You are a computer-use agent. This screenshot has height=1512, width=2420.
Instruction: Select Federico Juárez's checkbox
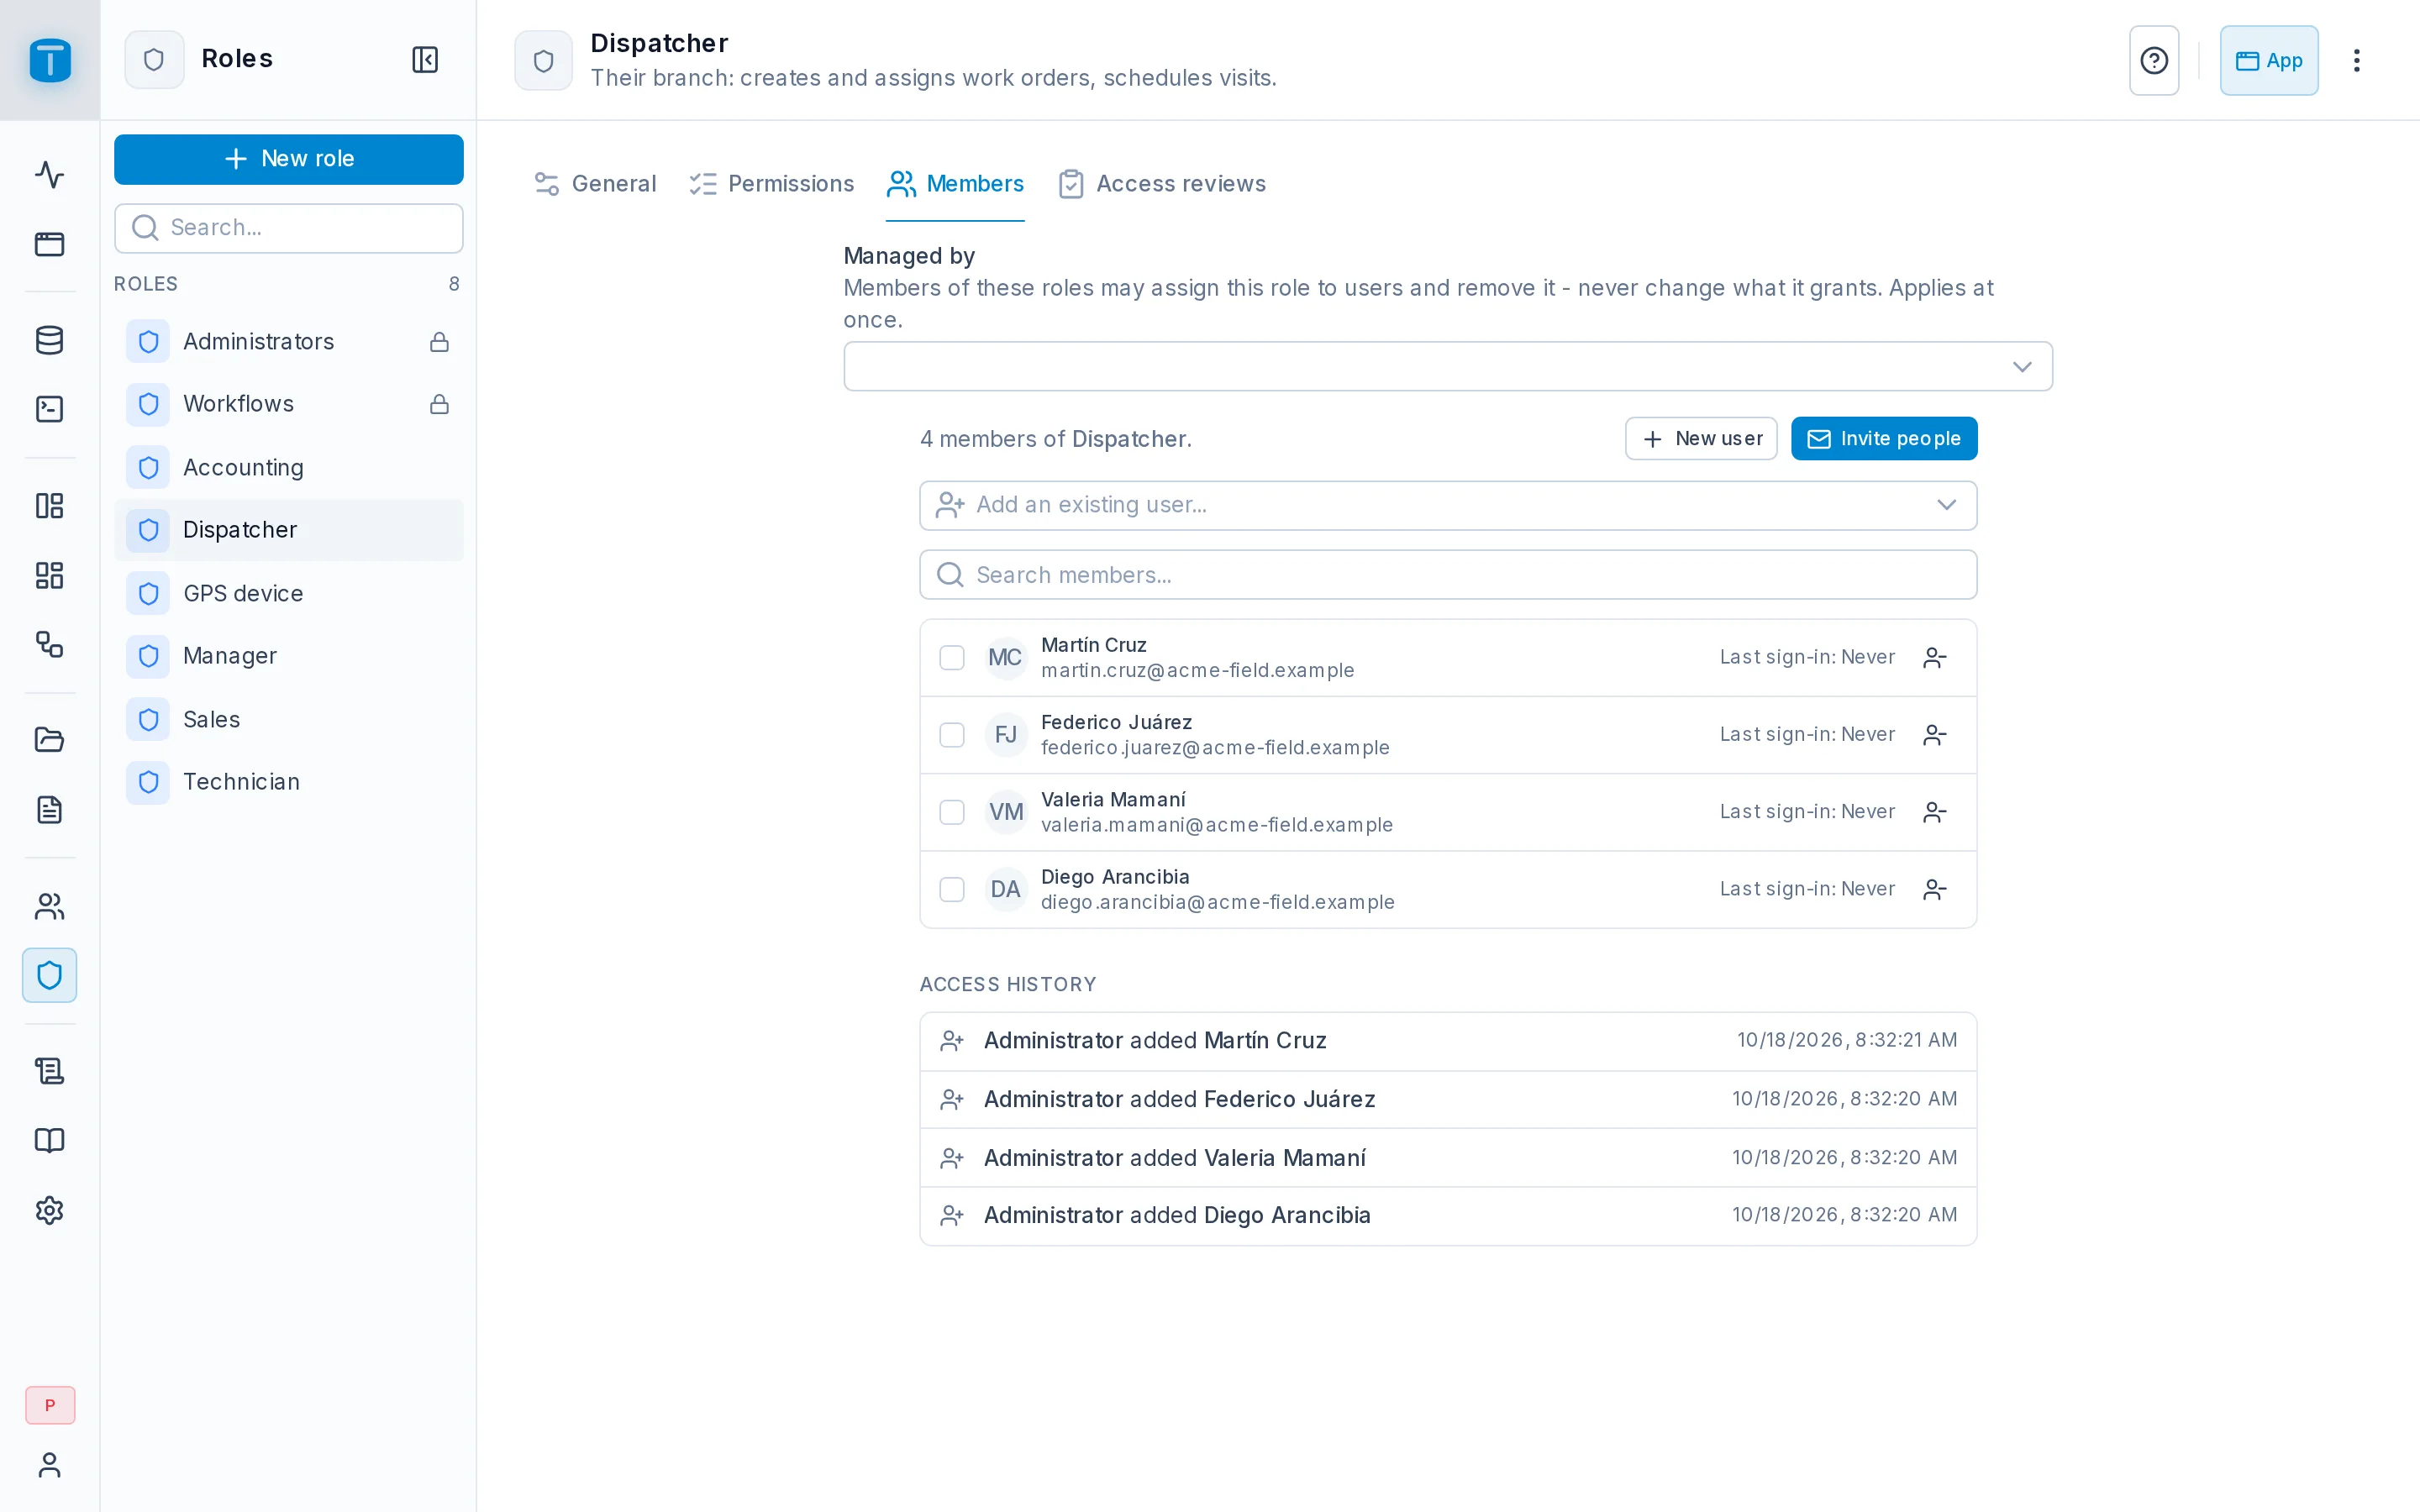952,735
